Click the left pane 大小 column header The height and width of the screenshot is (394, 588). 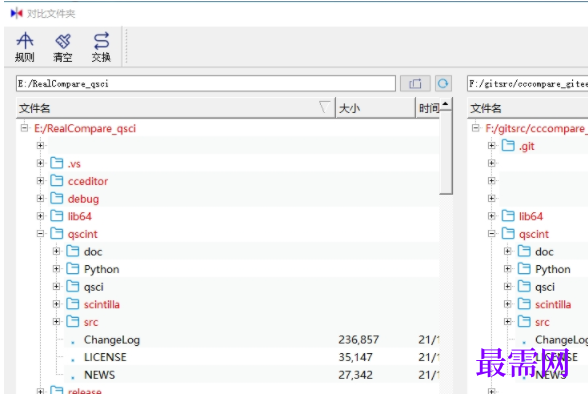[x=375, y=108]
